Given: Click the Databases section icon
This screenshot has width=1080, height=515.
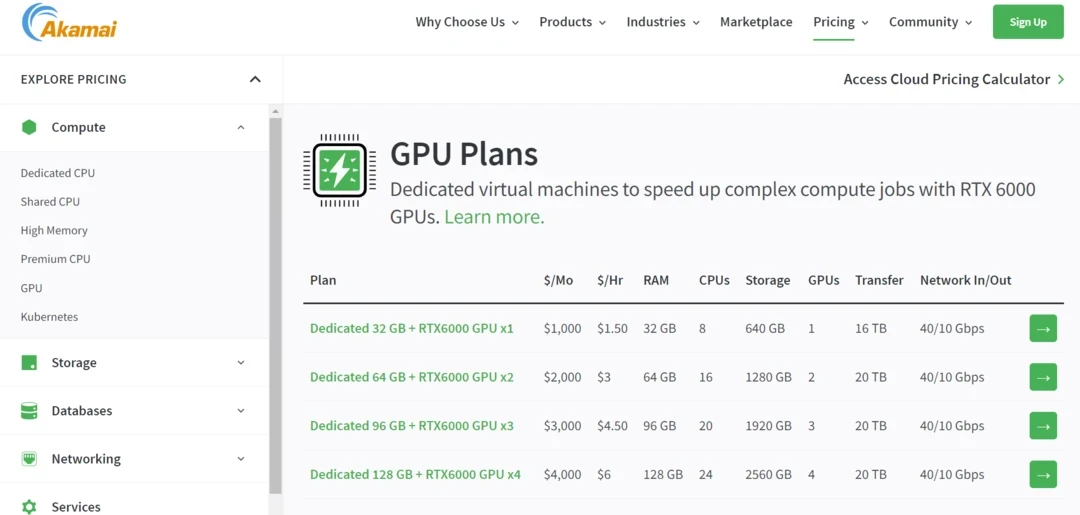Looking at the screenshot, I should [x=29, y=411].
